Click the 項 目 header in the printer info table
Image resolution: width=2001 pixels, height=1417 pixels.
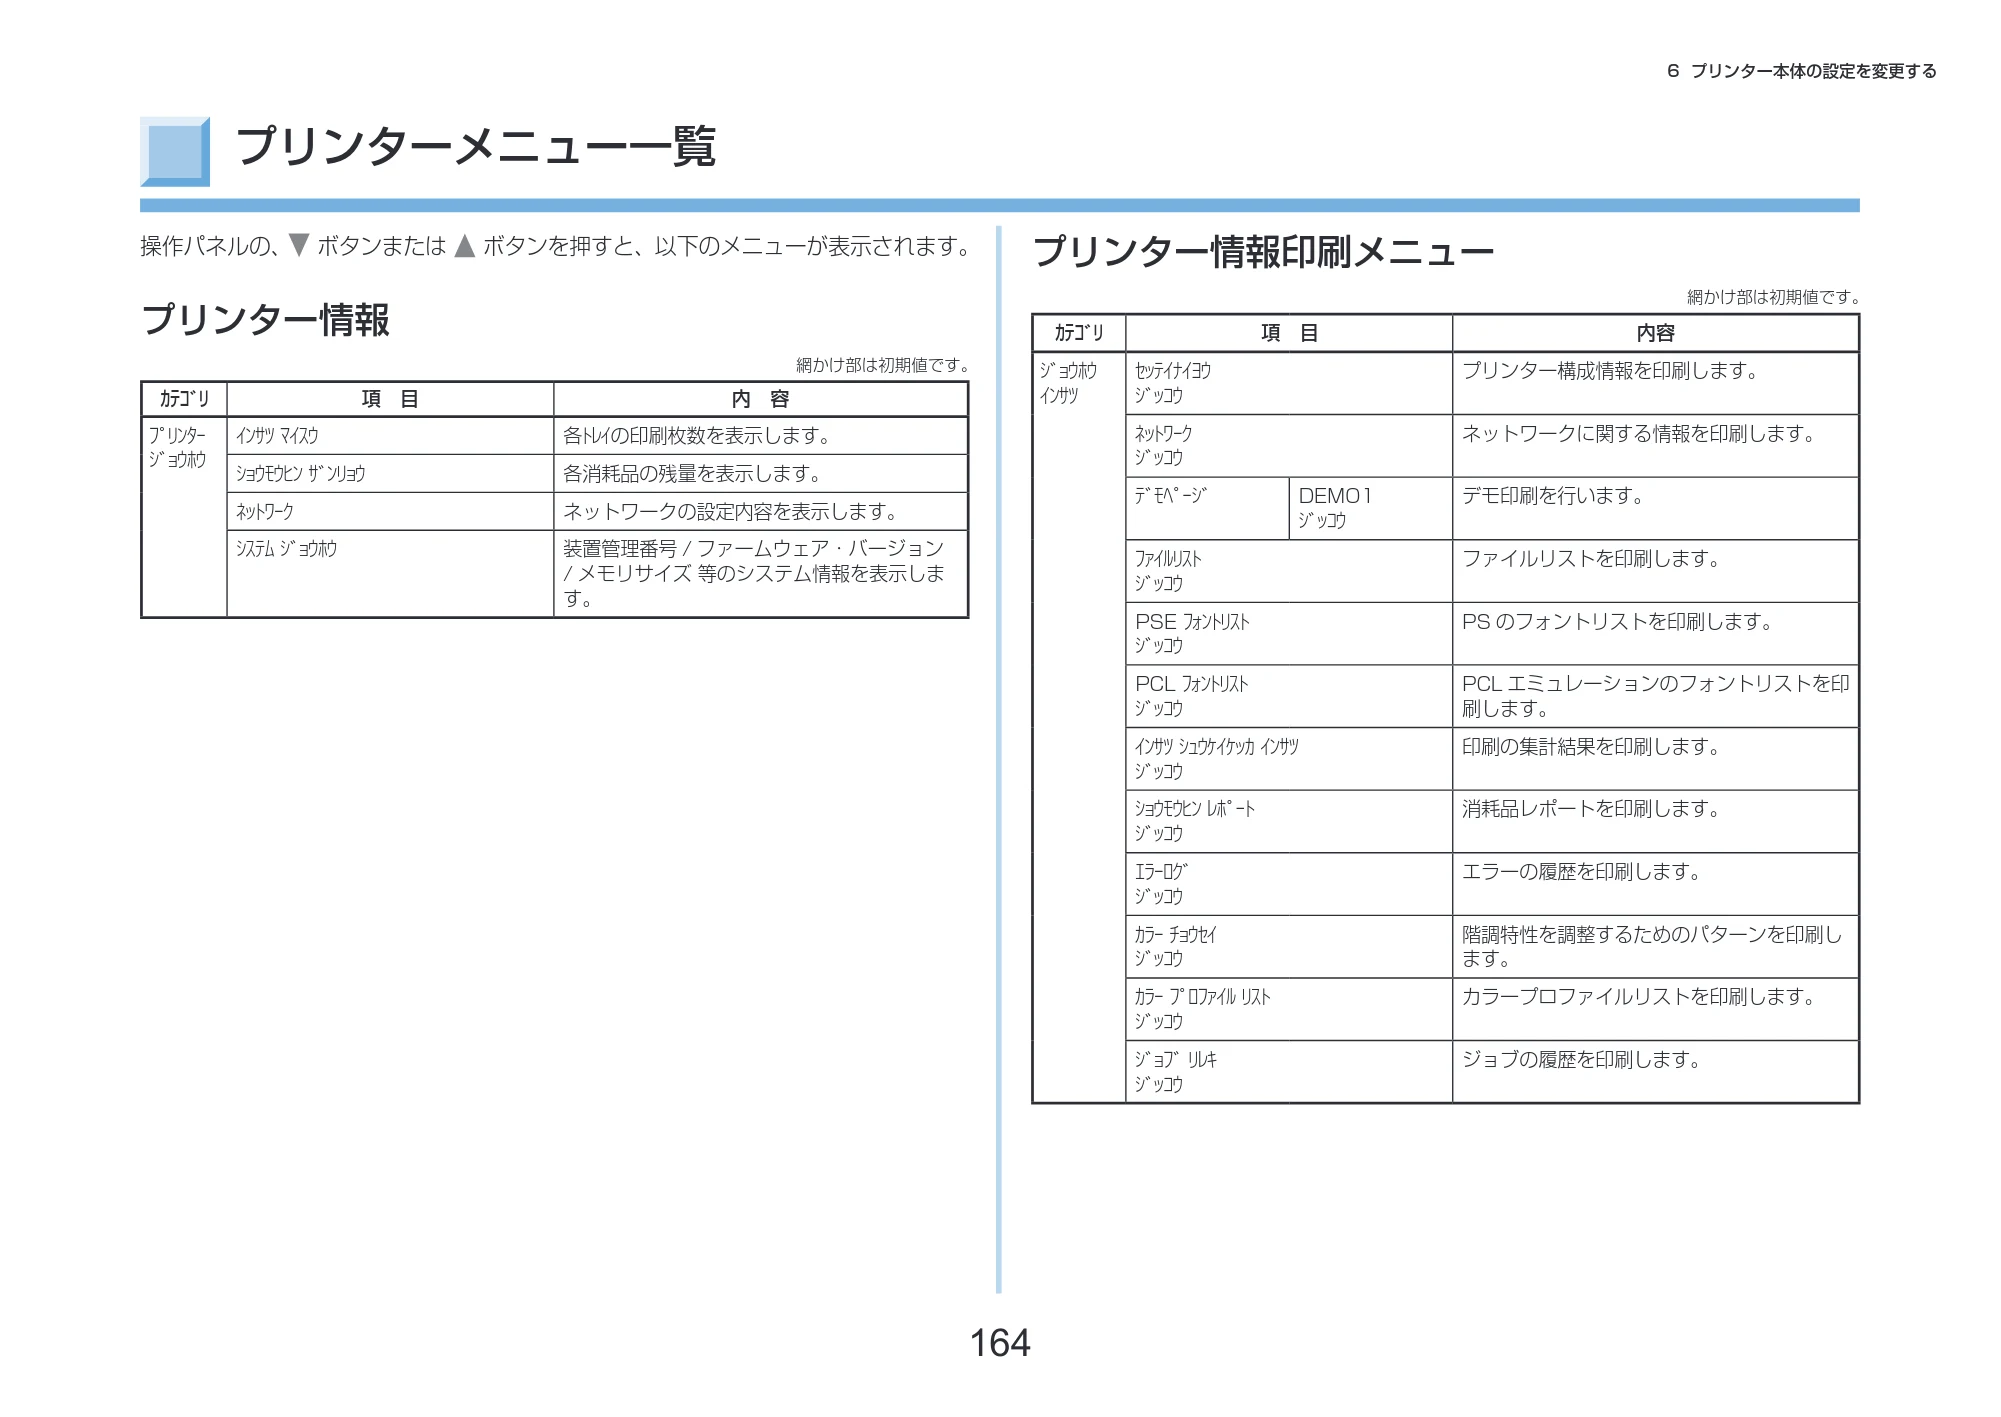coord(390,399)
